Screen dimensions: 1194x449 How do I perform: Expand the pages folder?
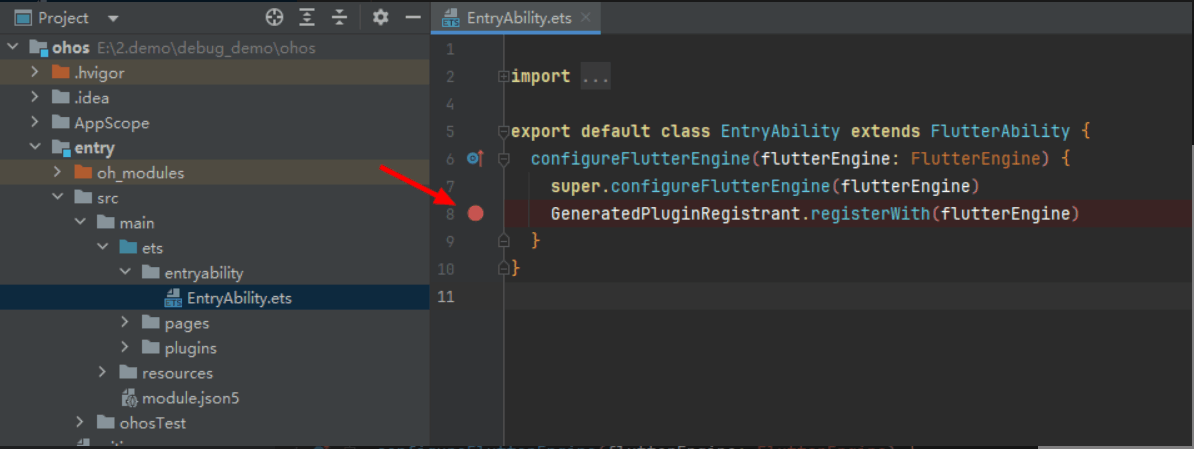click(x=126, y=323)
